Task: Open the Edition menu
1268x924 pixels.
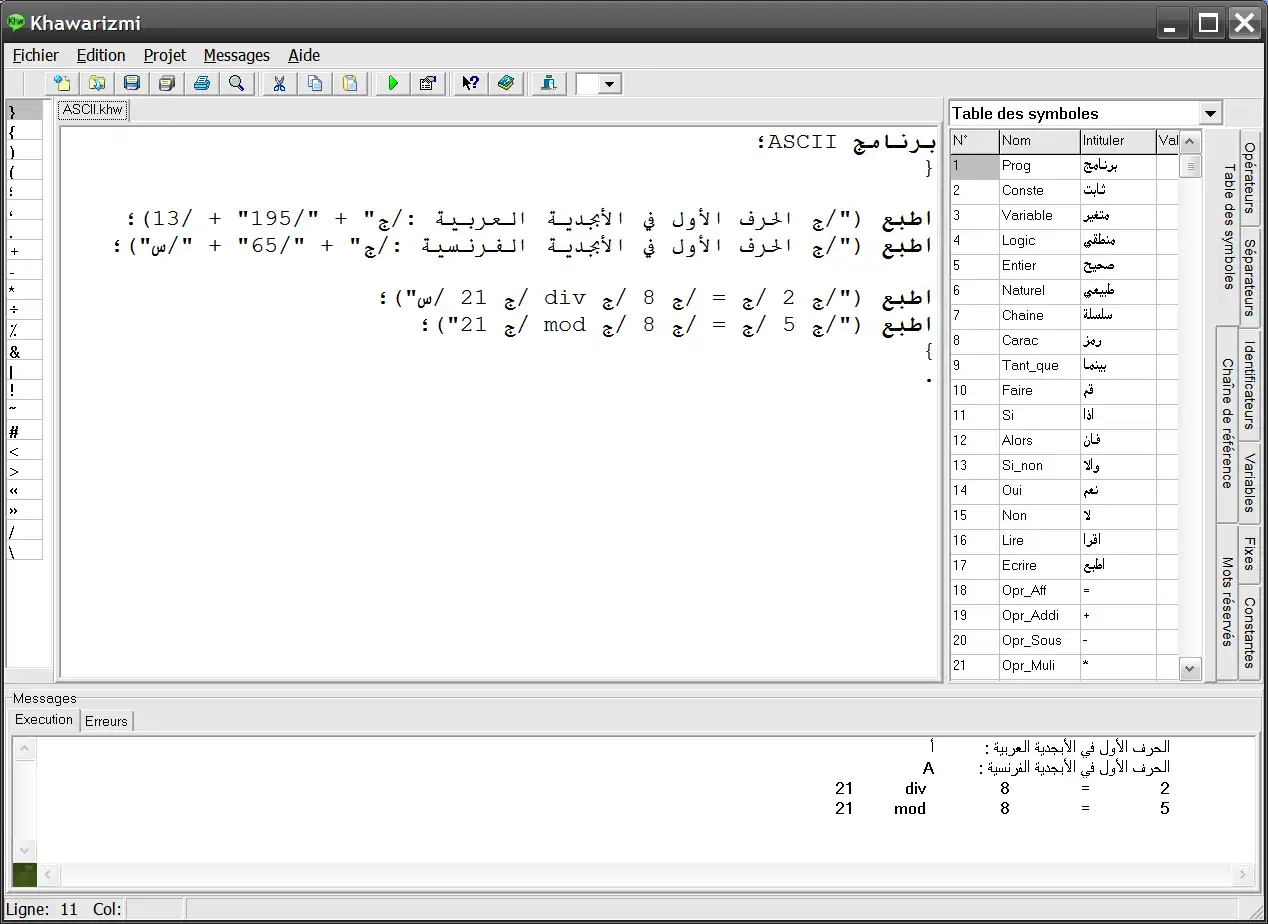Action: pos(101,55)
